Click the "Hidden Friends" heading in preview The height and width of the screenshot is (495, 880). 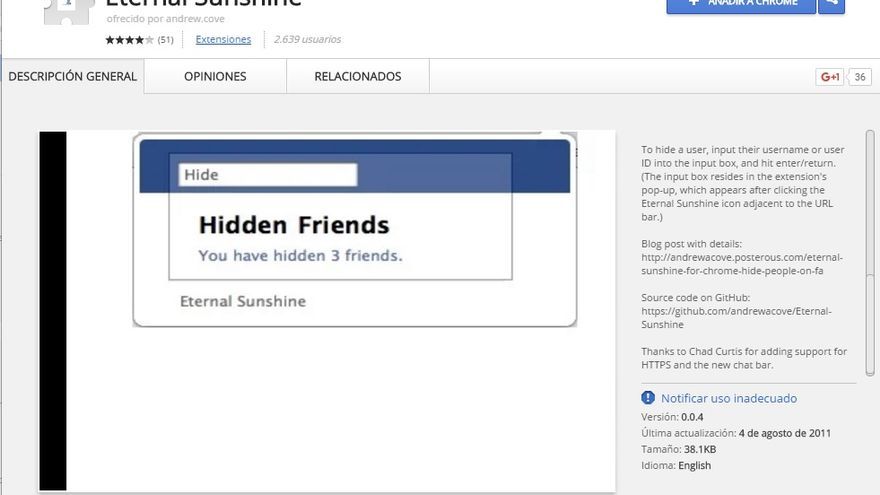point(294,225)
